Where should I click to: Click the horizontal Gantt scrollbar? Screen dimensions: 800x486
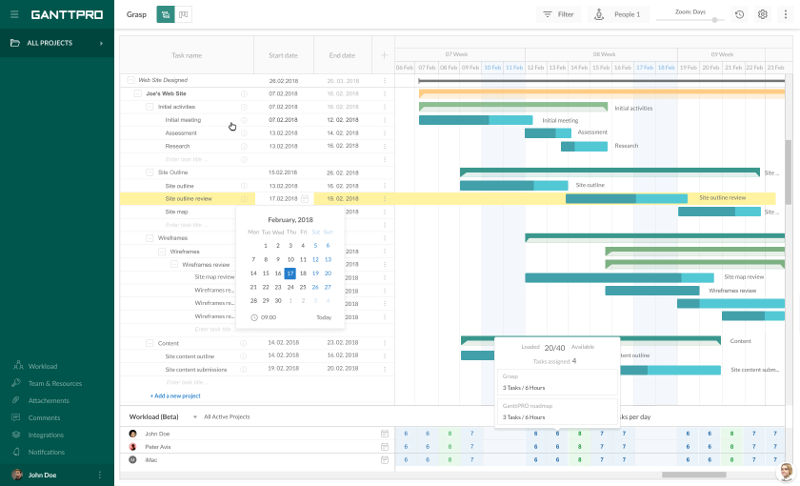pyautogui.click(x=694, y=475)
